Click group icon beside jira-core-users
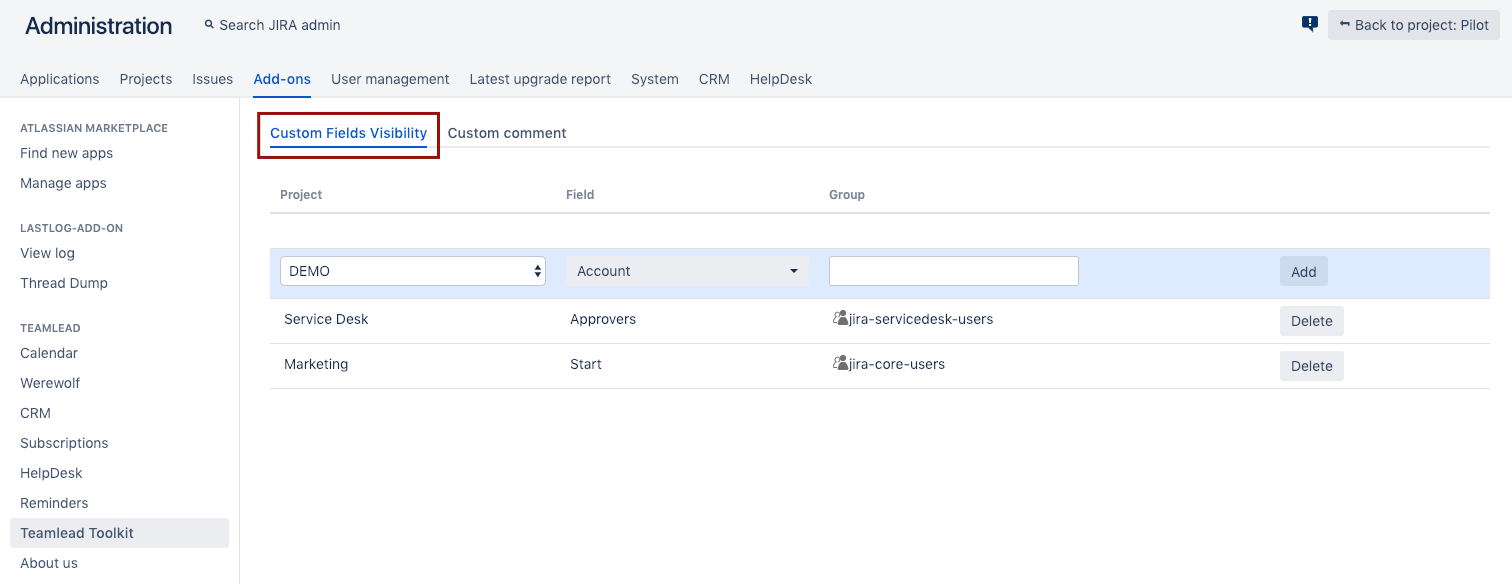 [840, 364]
